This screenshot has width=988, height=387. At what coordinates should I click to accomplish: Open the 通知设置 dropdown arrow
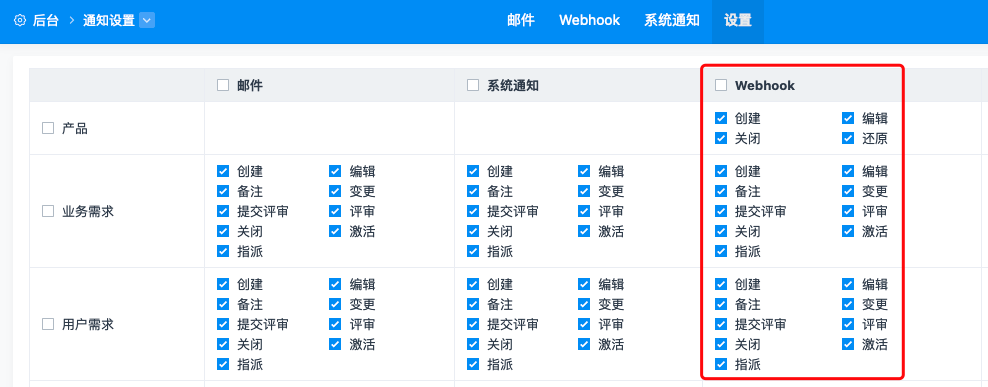coord(147,20)
